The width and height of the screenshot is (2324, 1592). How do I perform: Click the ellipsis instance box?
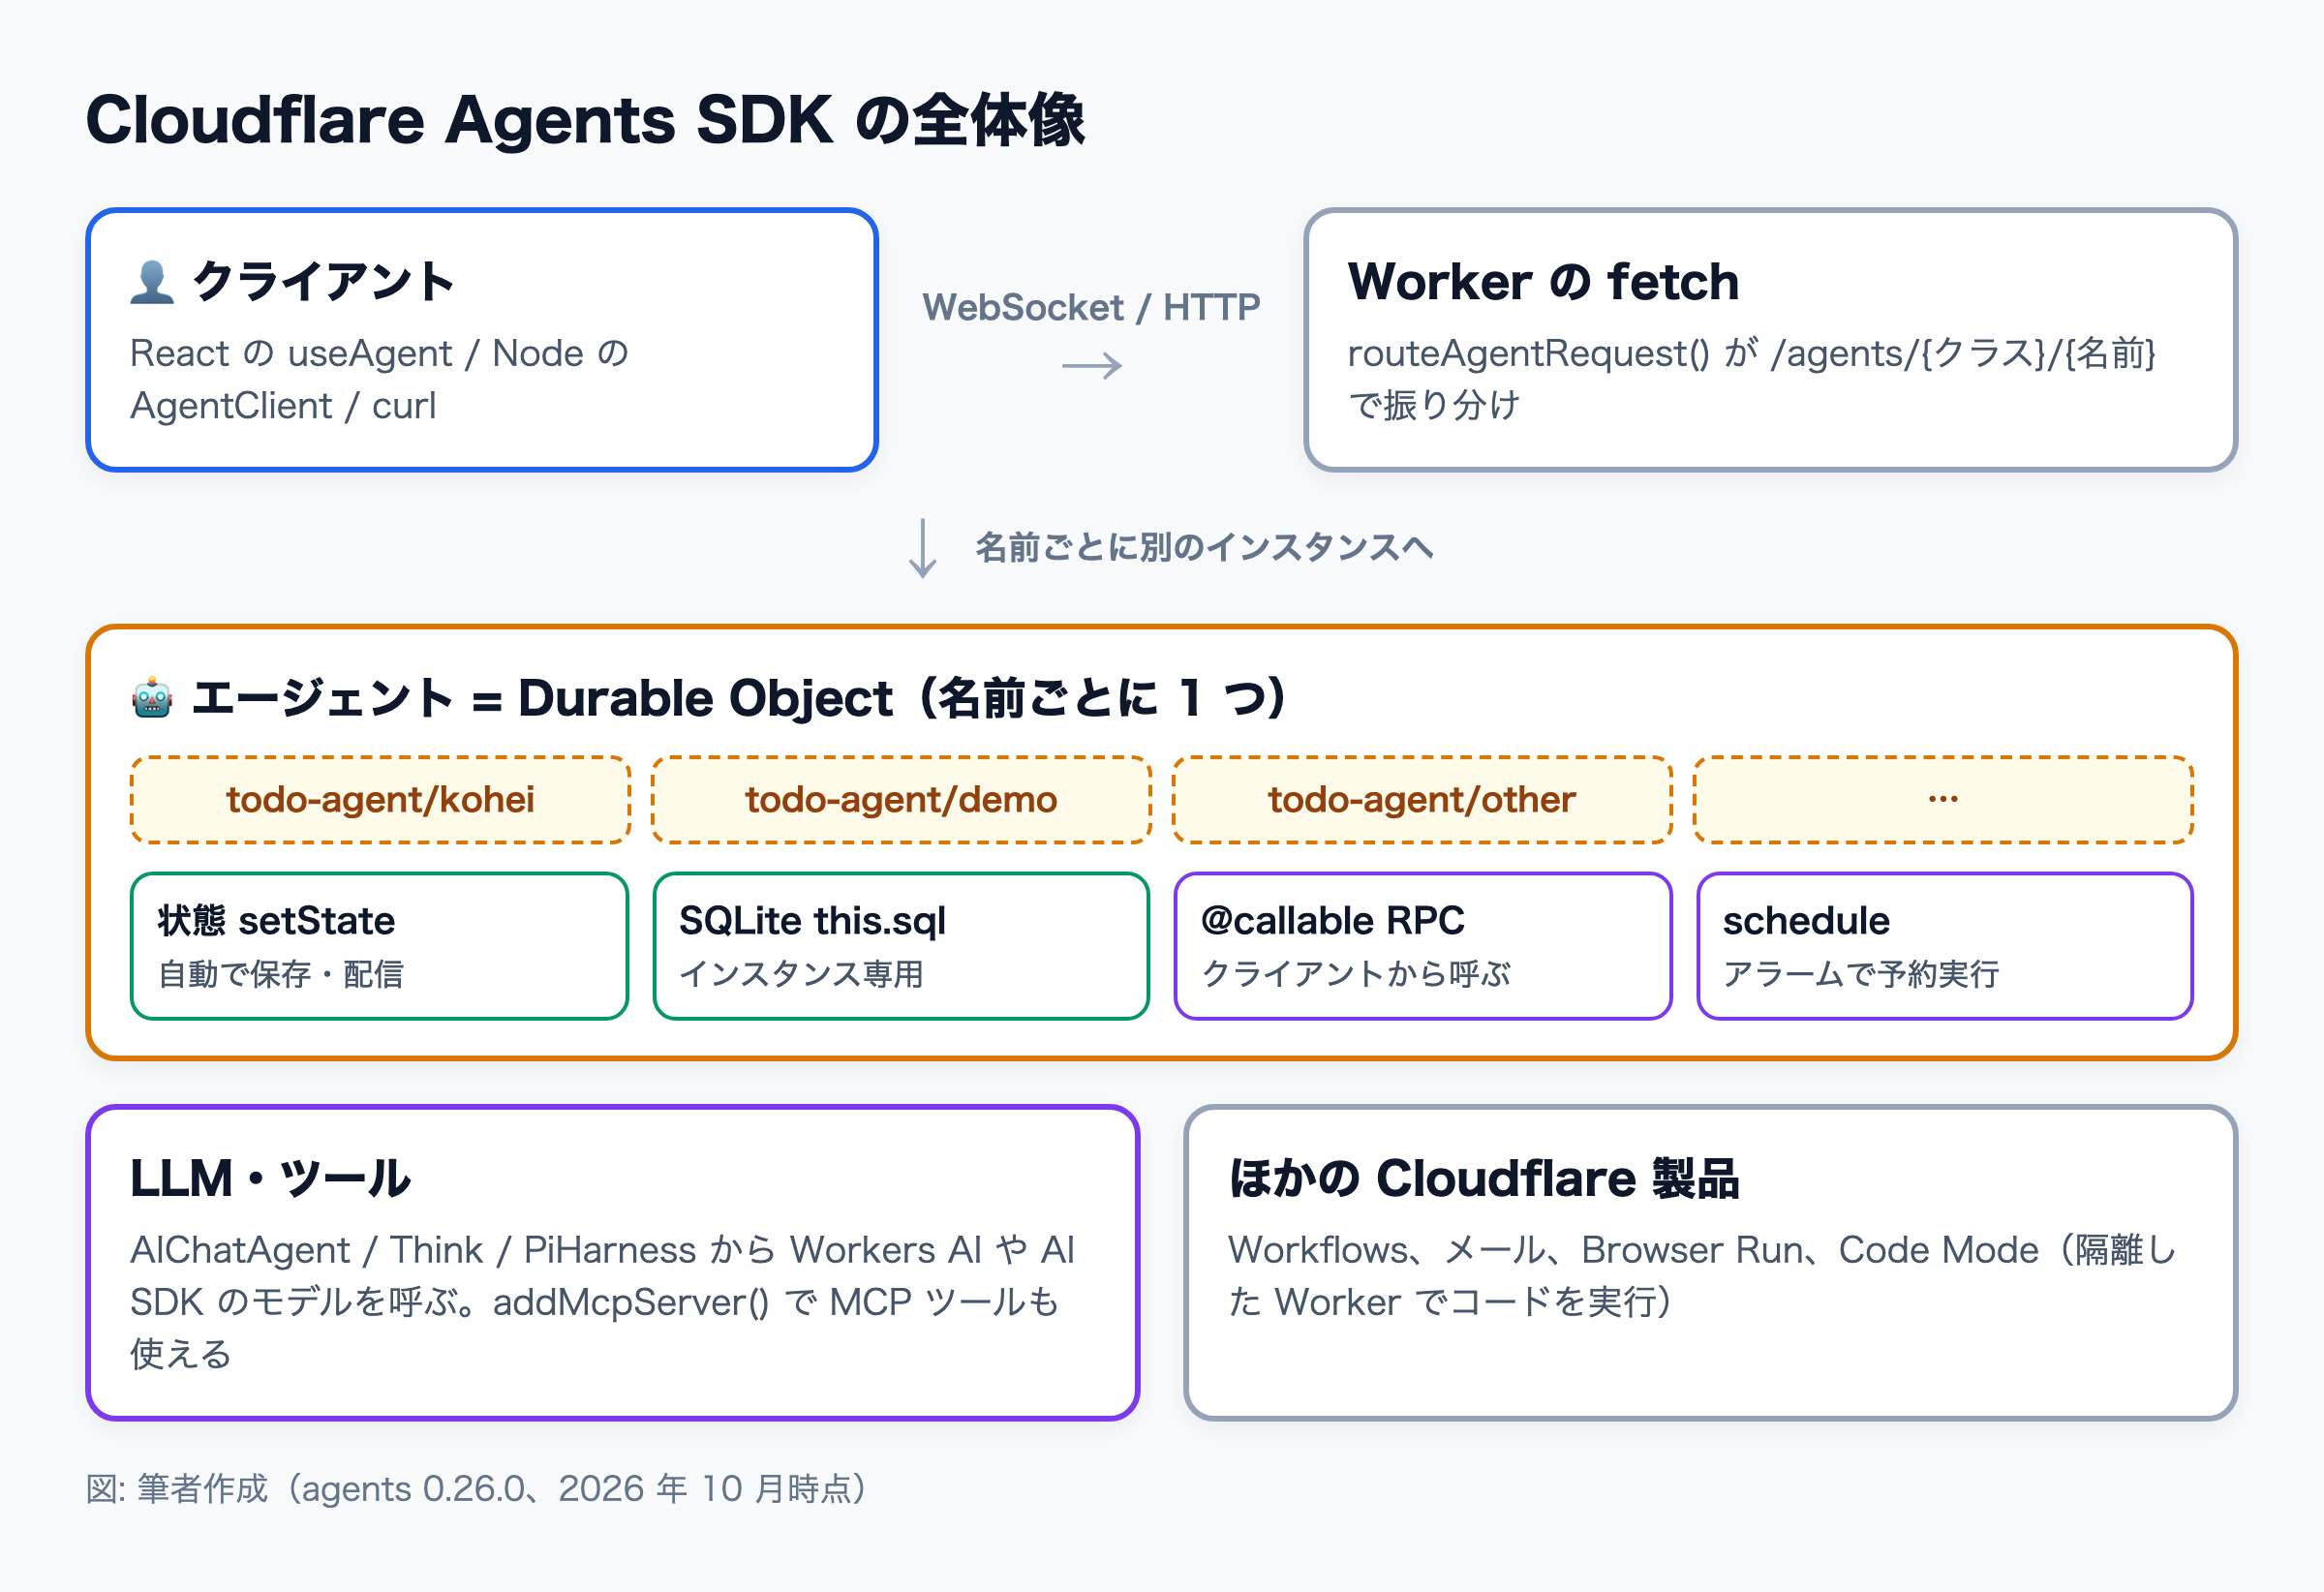pos(1943,800)
